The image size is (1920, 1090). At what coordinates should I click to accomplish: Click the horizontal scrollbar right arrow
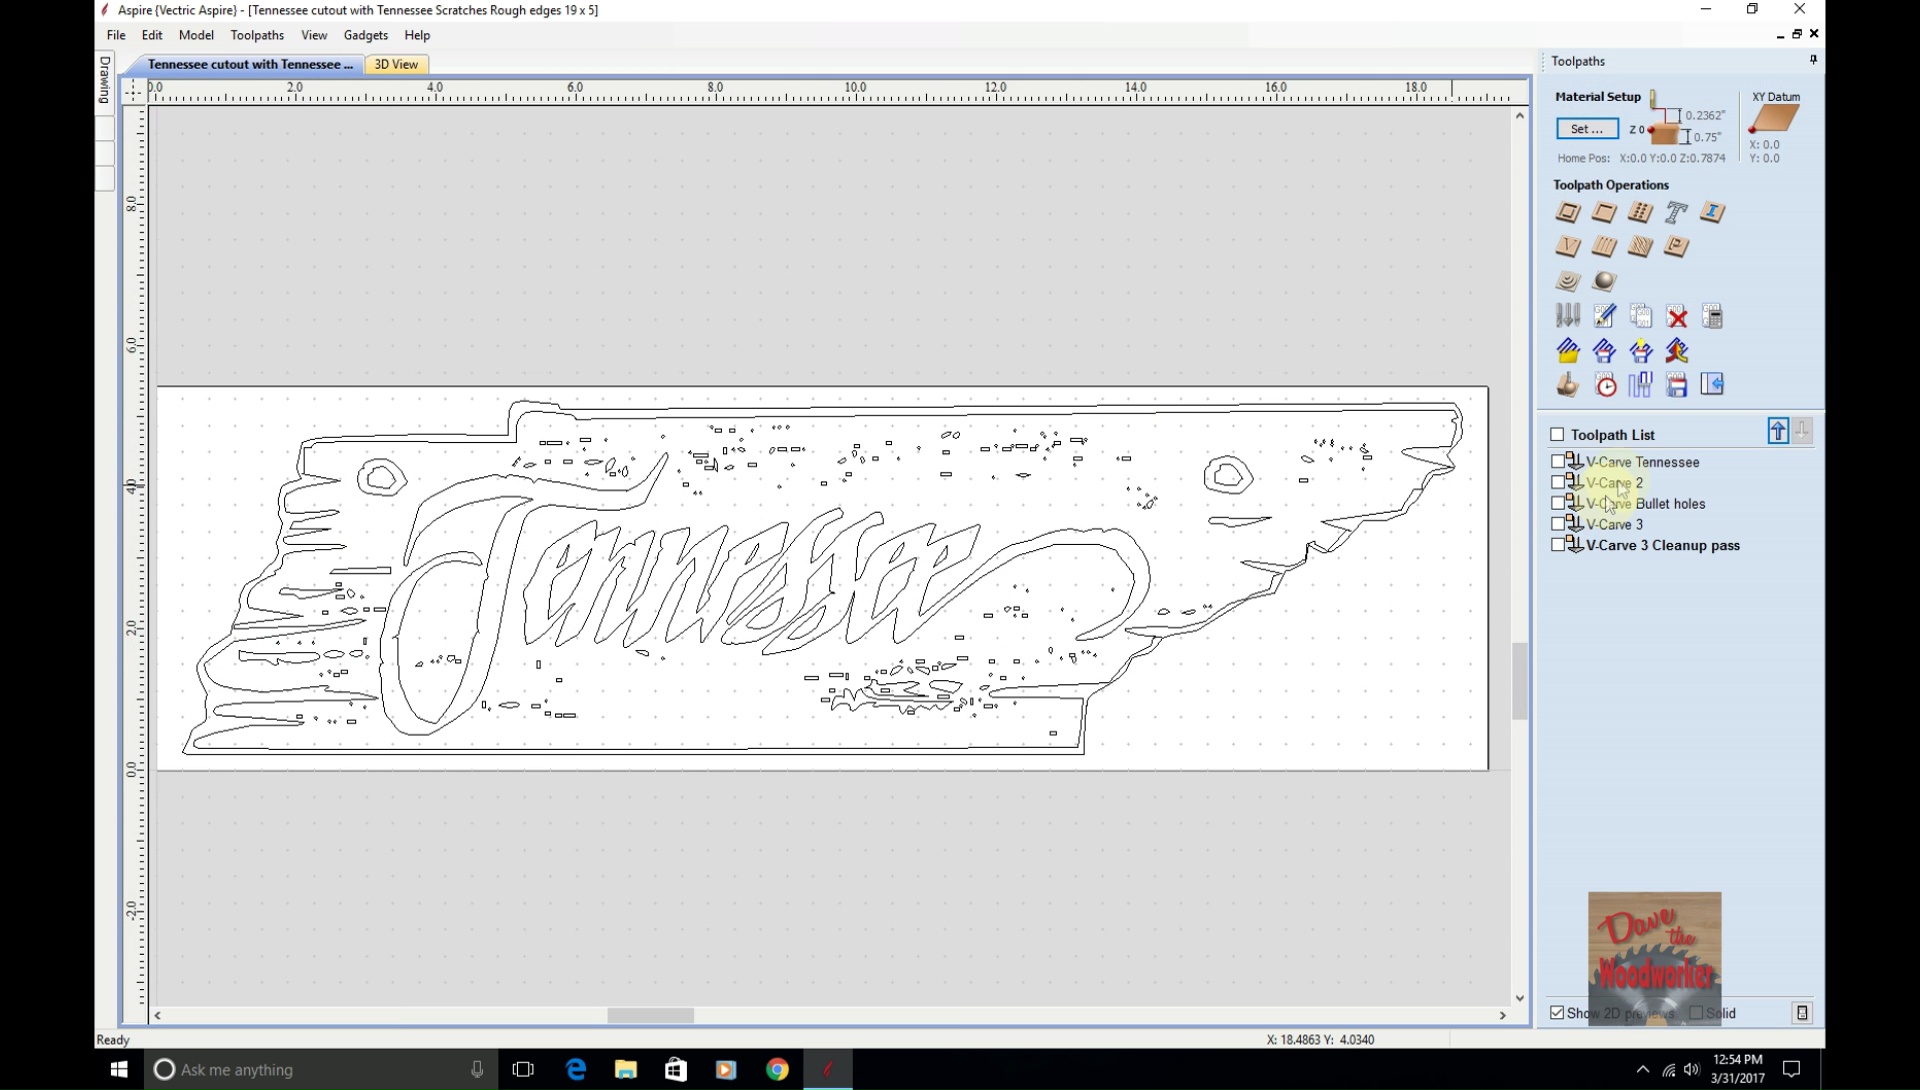[1502, 1015]
